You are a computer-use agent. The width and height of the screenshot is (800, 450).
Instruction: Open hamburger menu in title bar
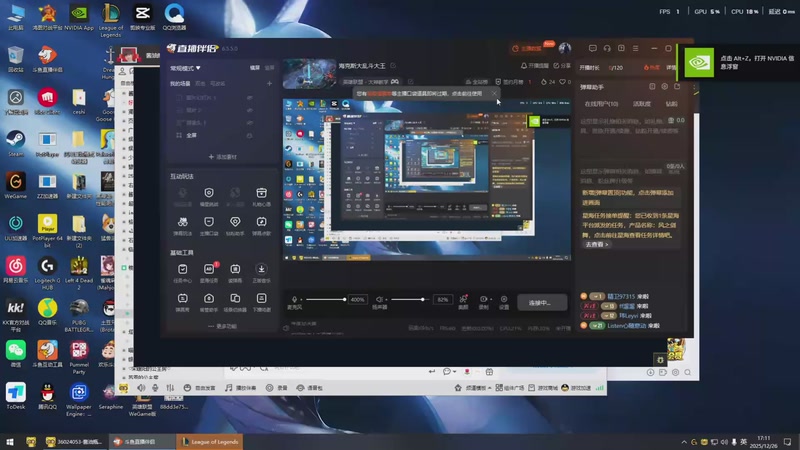coord(635,48)
